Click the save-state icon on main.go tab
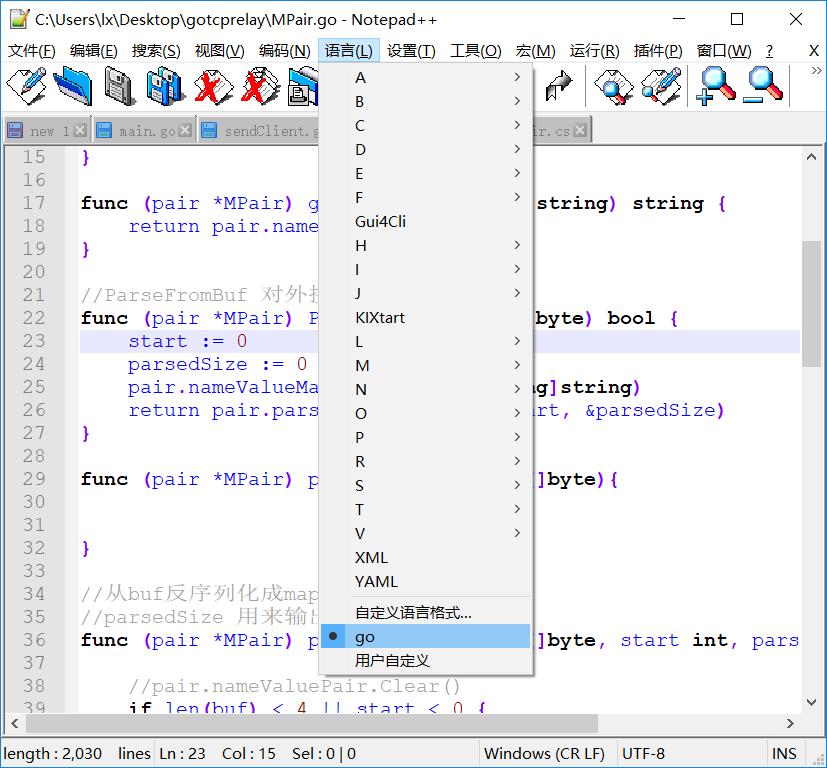827x768 pixels. (x=104, y=130)
